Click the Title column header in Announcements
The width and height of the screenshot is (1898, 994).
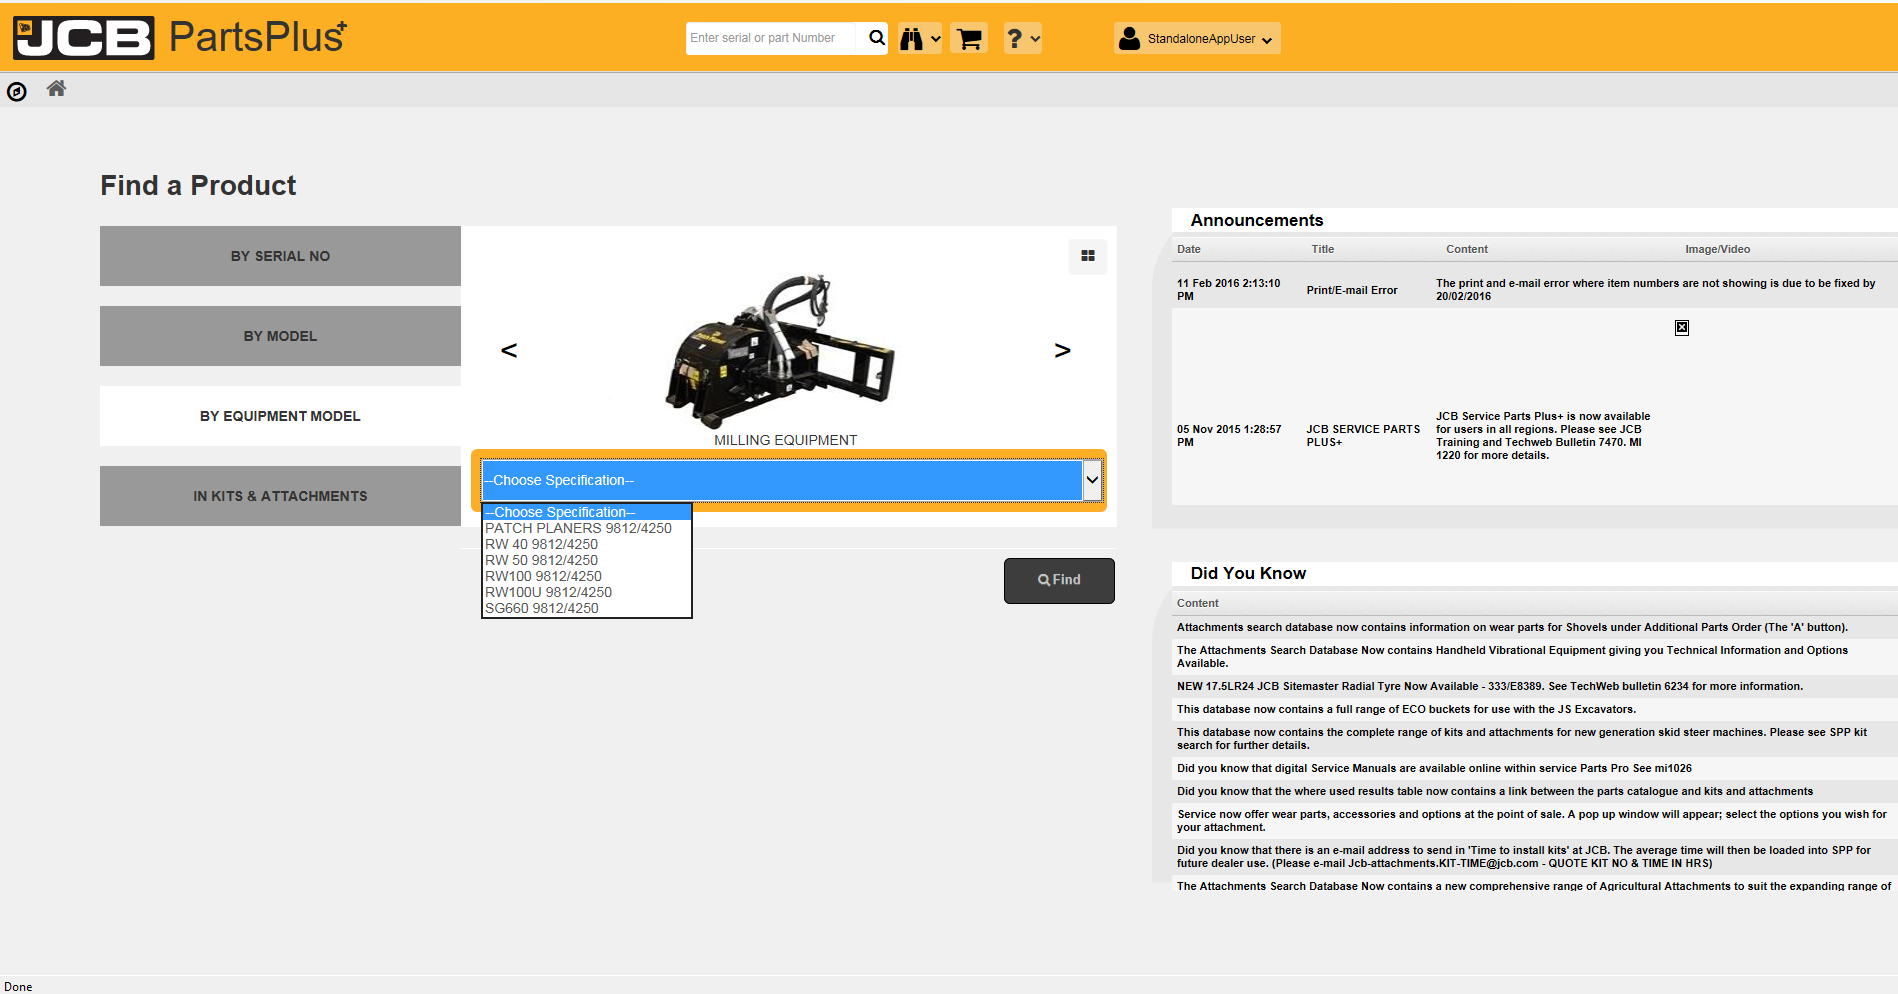click(x=1323, y=249)
